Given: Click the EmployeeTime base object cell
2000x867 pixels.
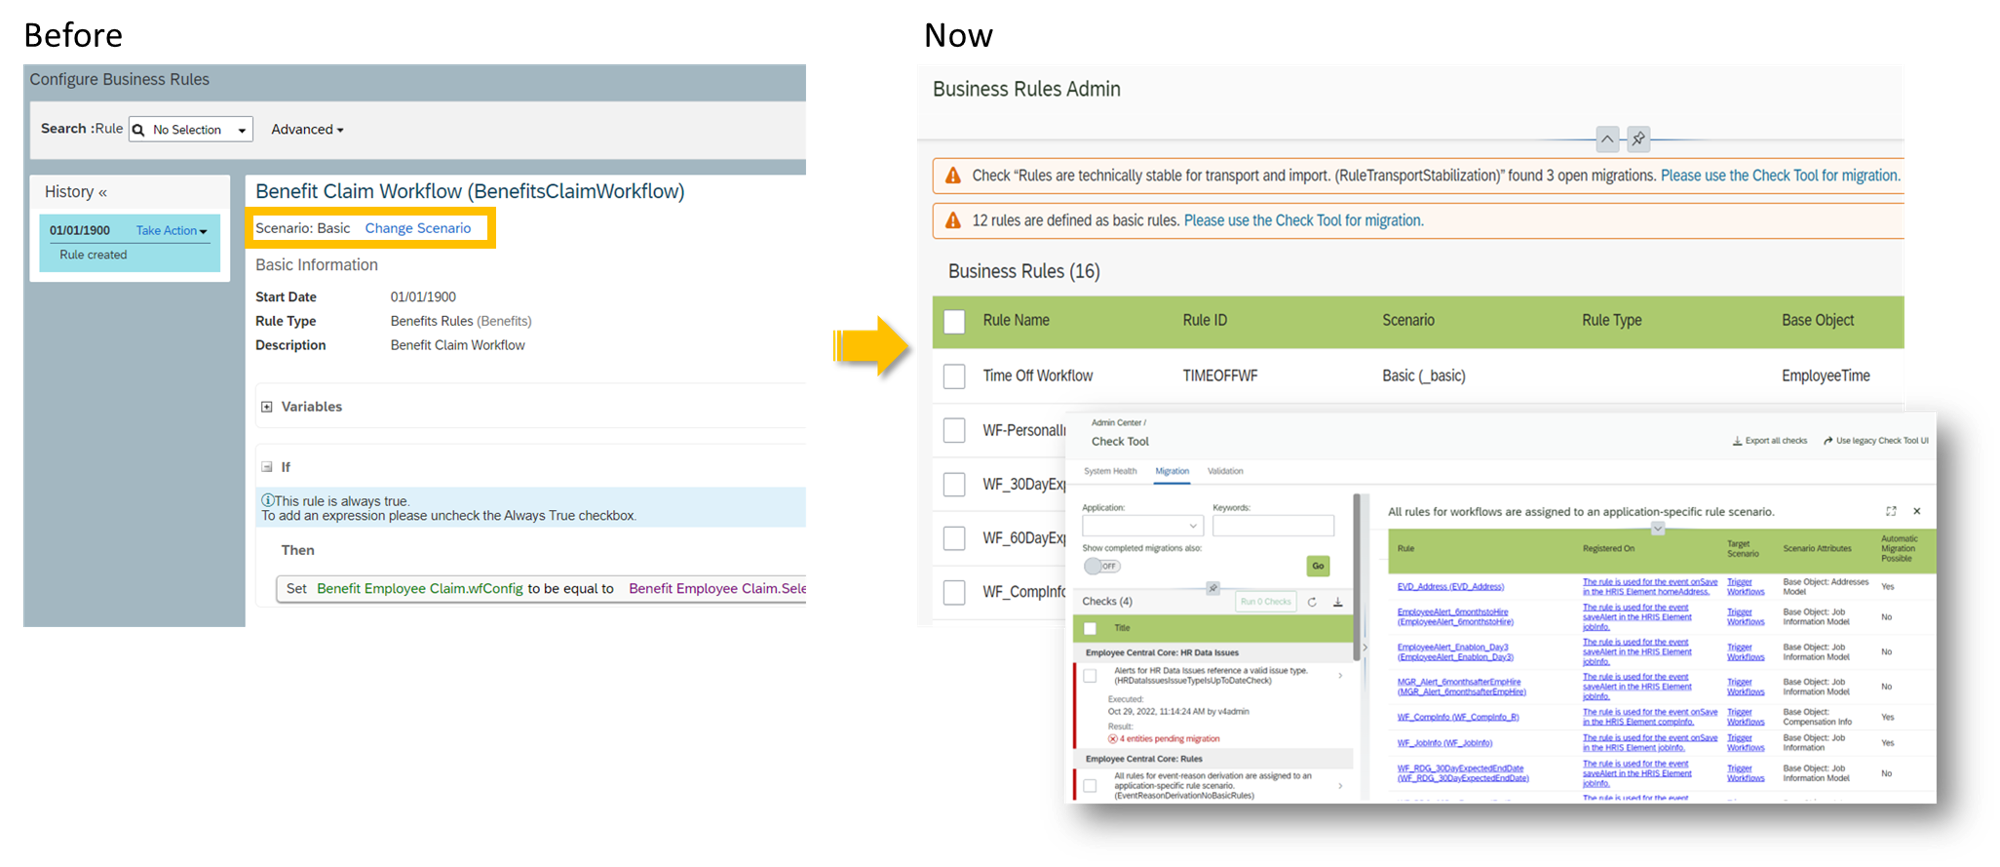Looking at the screenshot, I should coord(1825,376).
